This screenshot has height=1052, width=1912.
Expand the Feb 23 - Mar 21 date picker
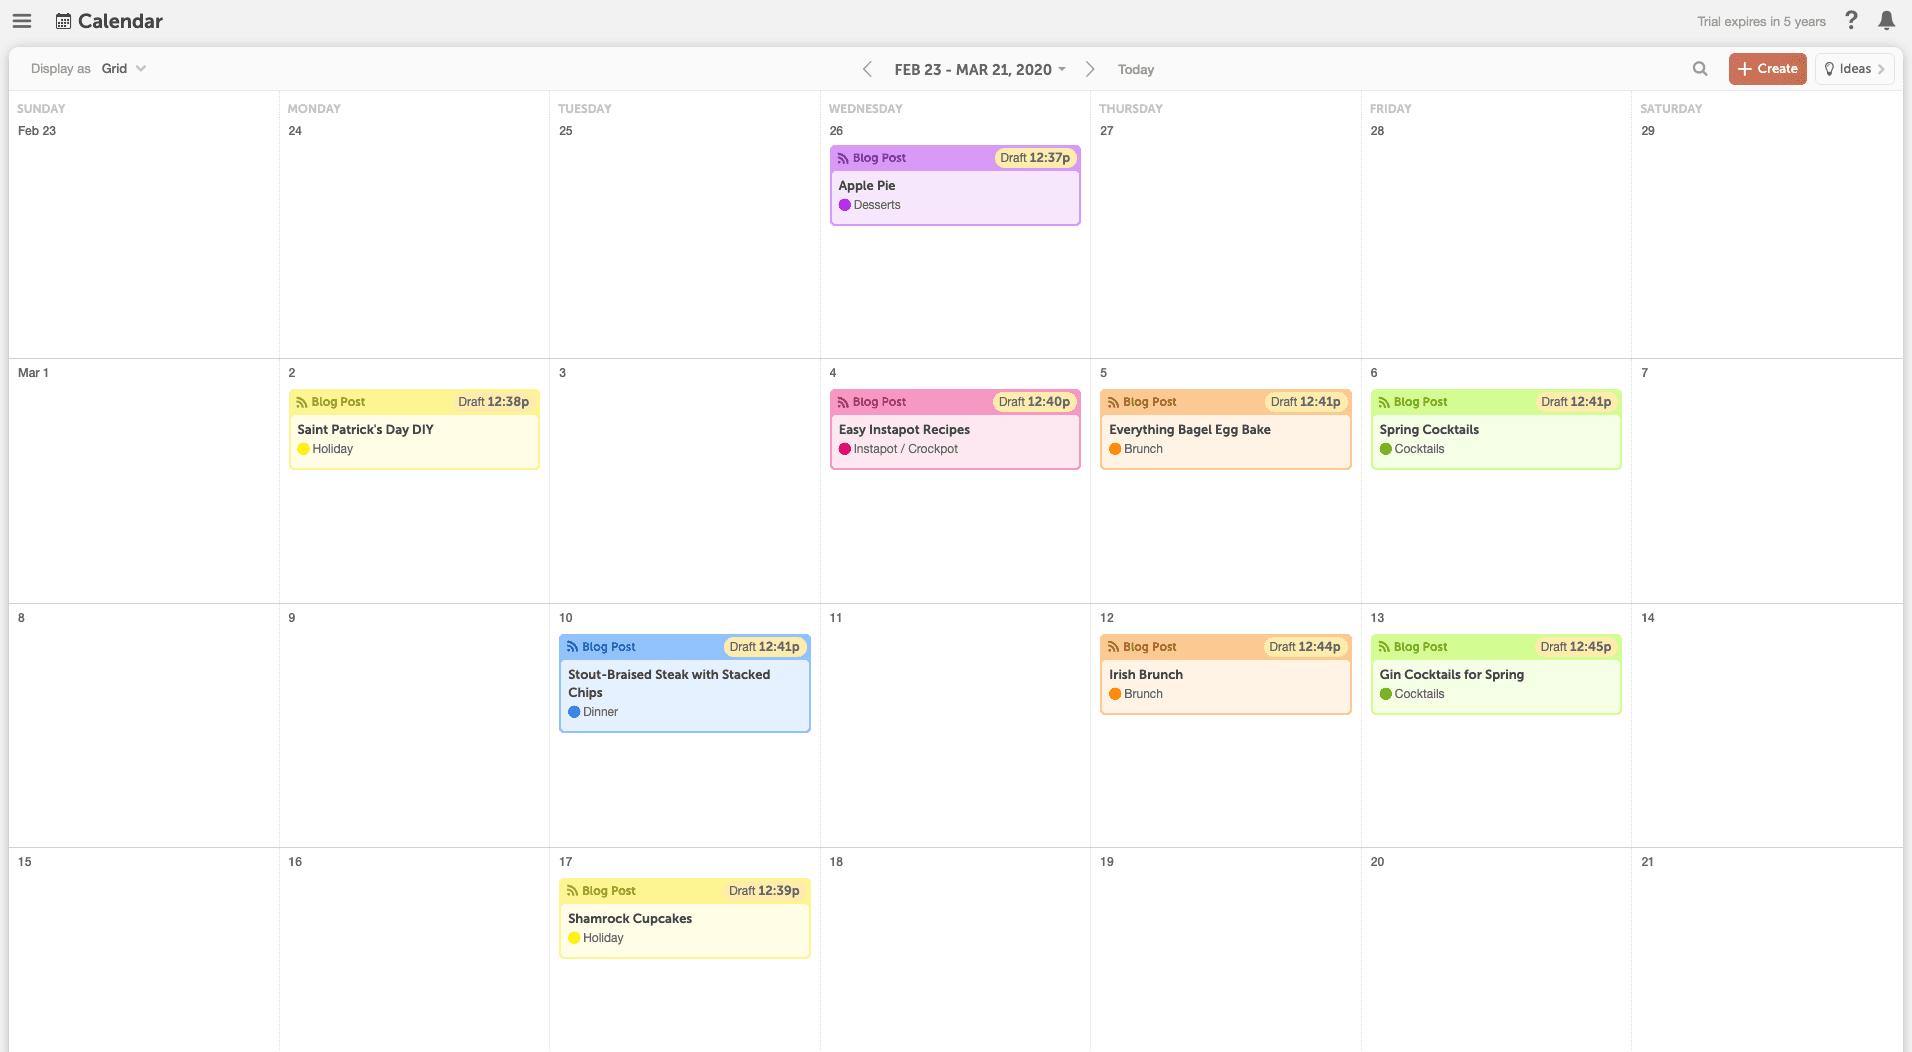tap(980, 69)
